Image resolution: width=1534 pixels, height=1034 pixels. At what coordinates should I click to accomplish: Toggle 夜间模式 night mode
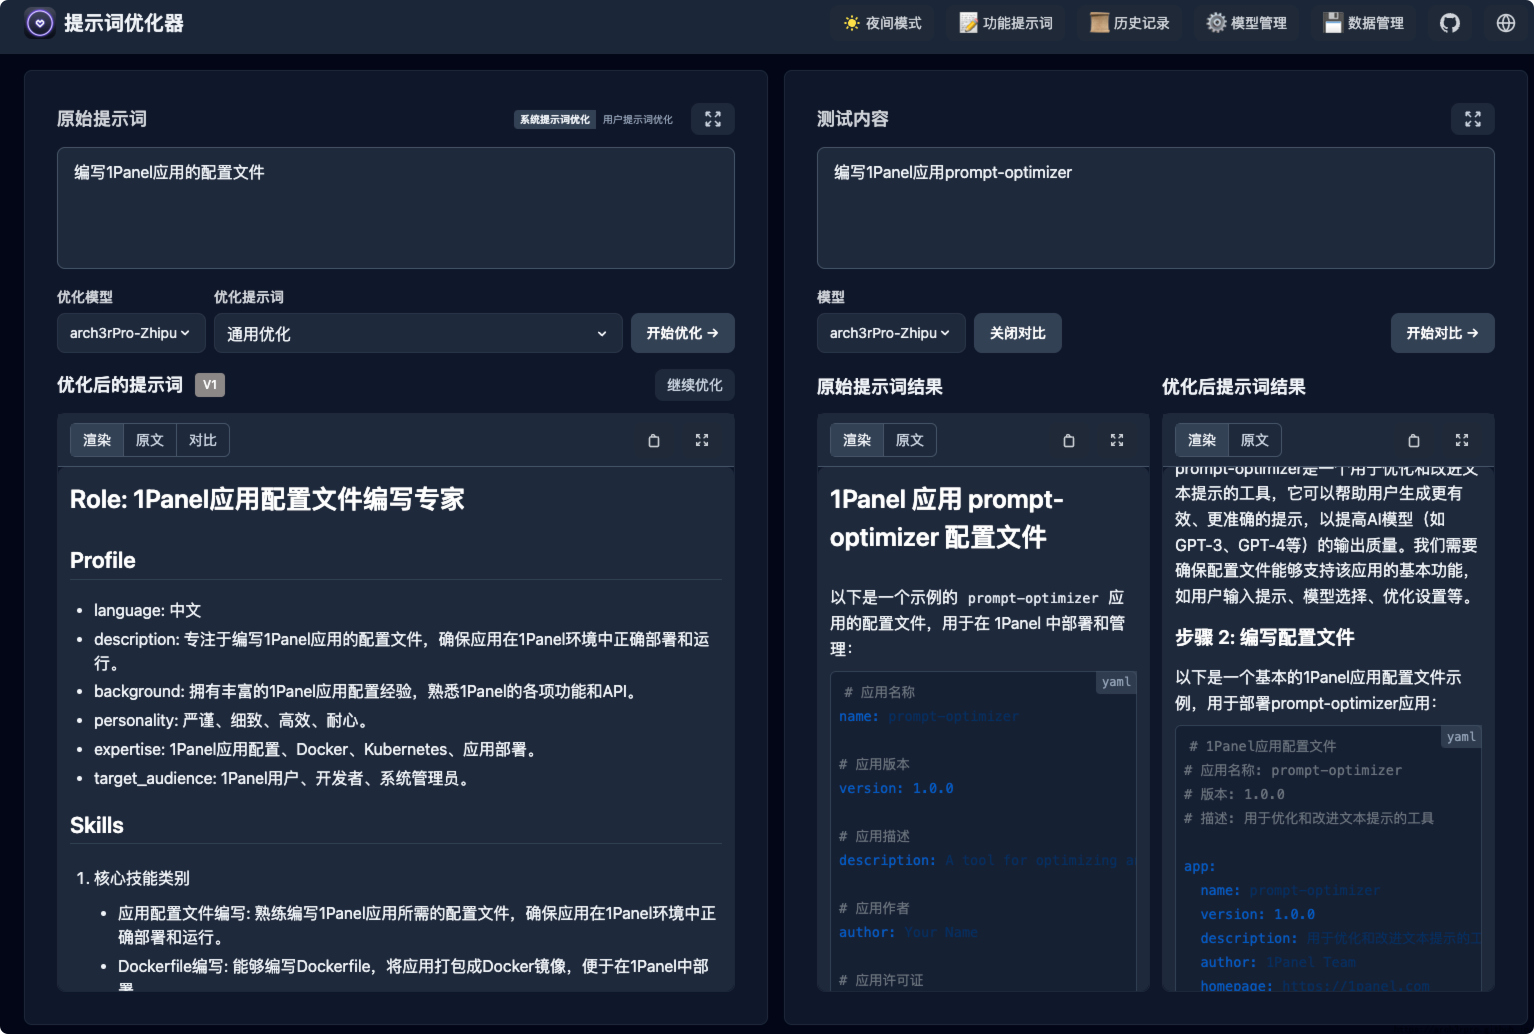[x=883, y=23]
